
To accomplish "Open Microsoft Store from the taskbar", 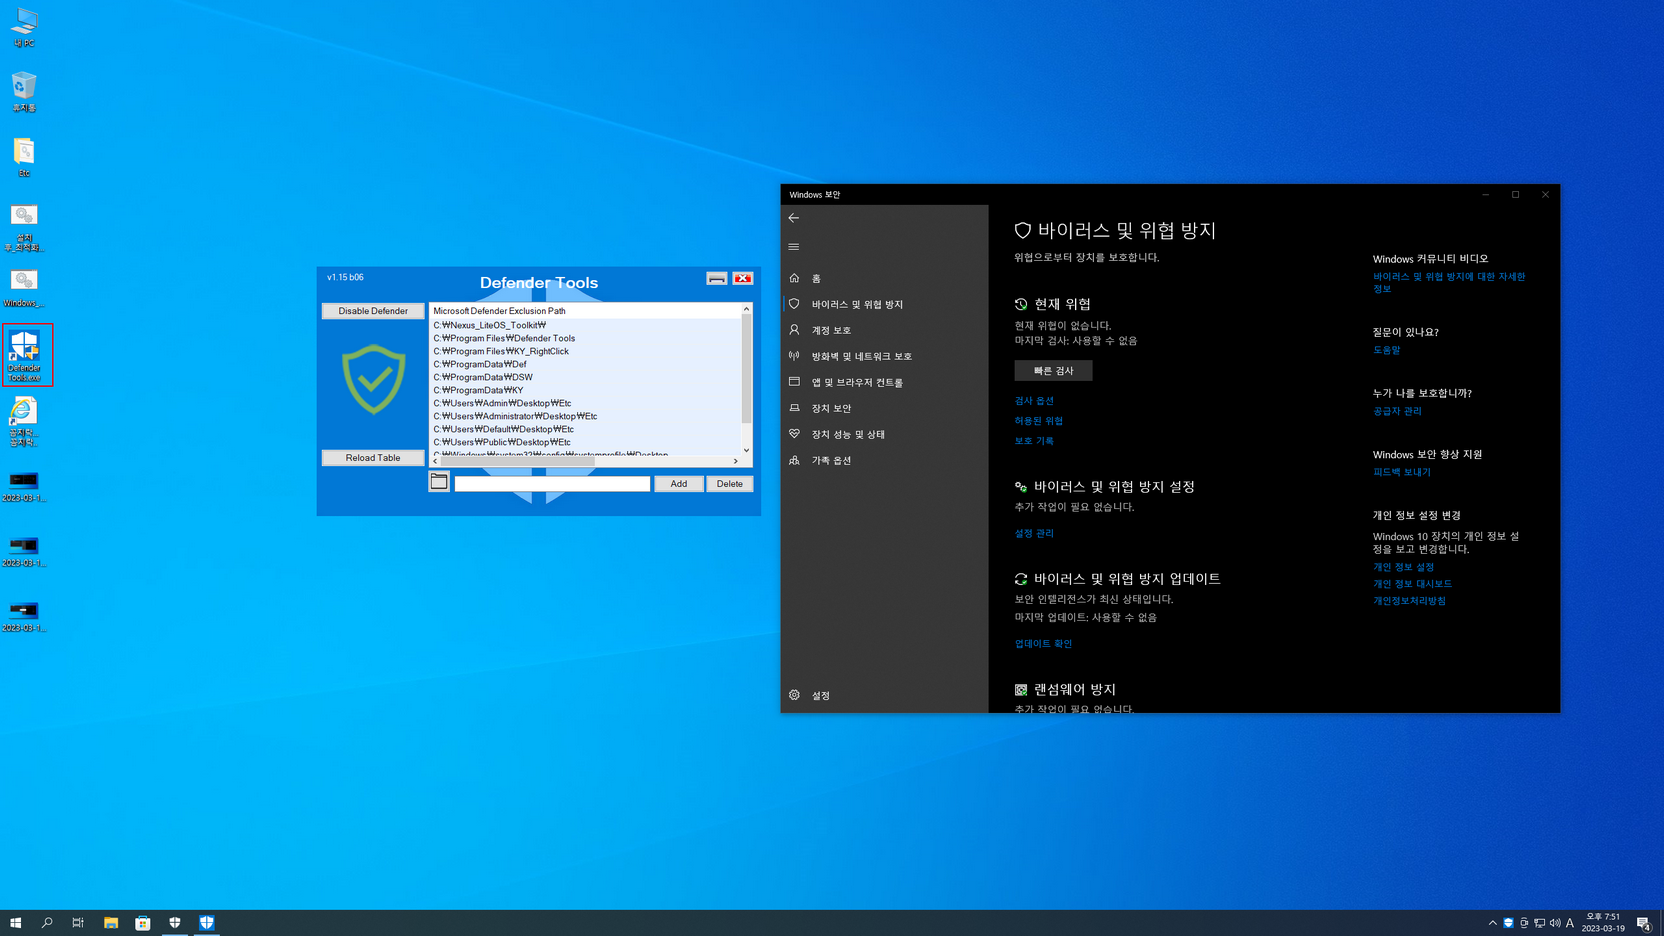I will click(143, 923).
